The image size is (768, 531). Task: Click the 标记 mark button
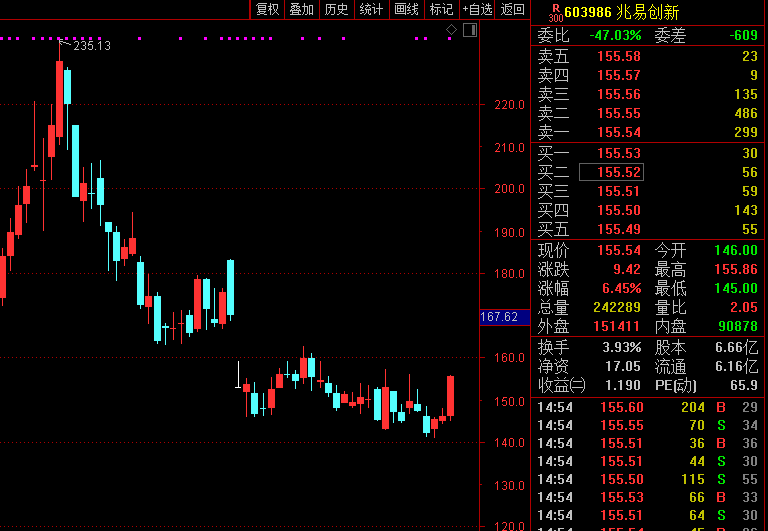tap(441, 10)
